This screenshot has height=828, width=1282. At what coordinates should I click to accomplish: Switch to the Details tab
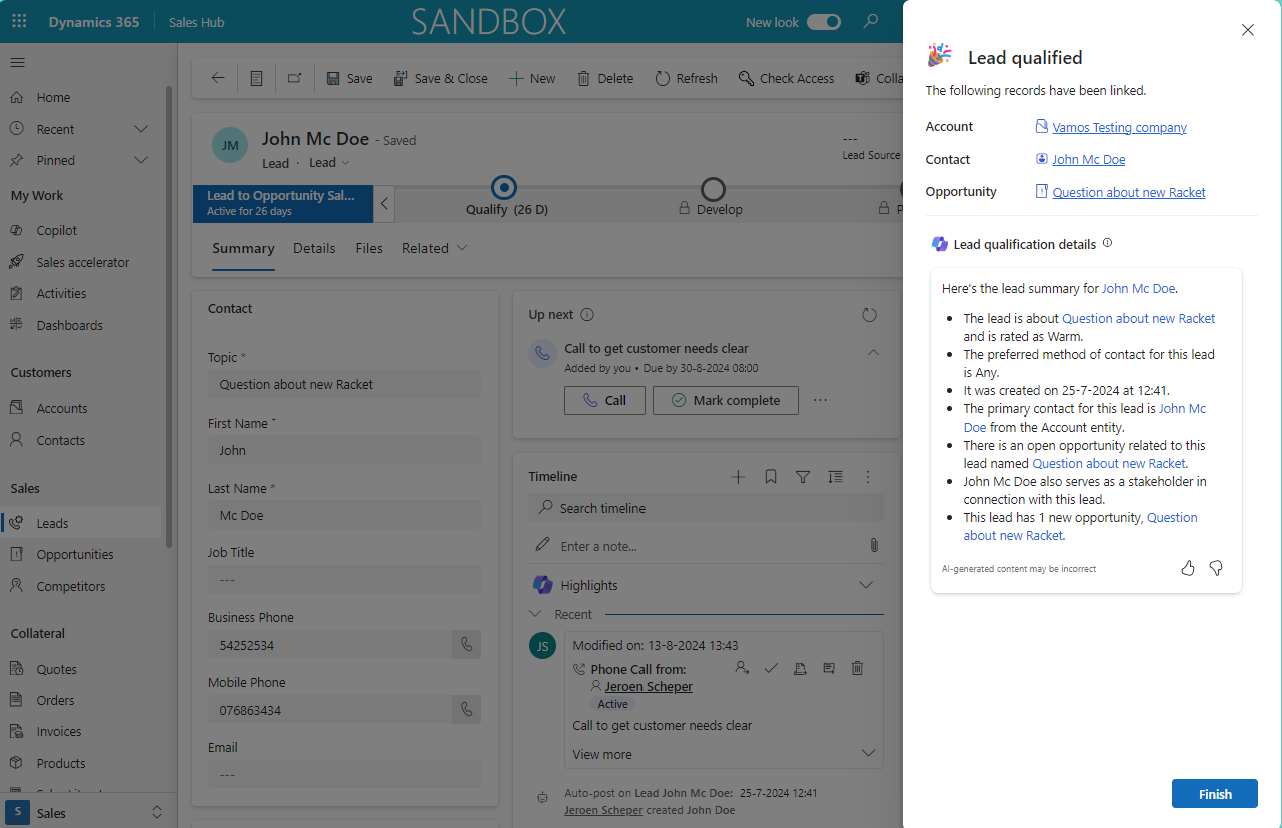click(314, 248)
